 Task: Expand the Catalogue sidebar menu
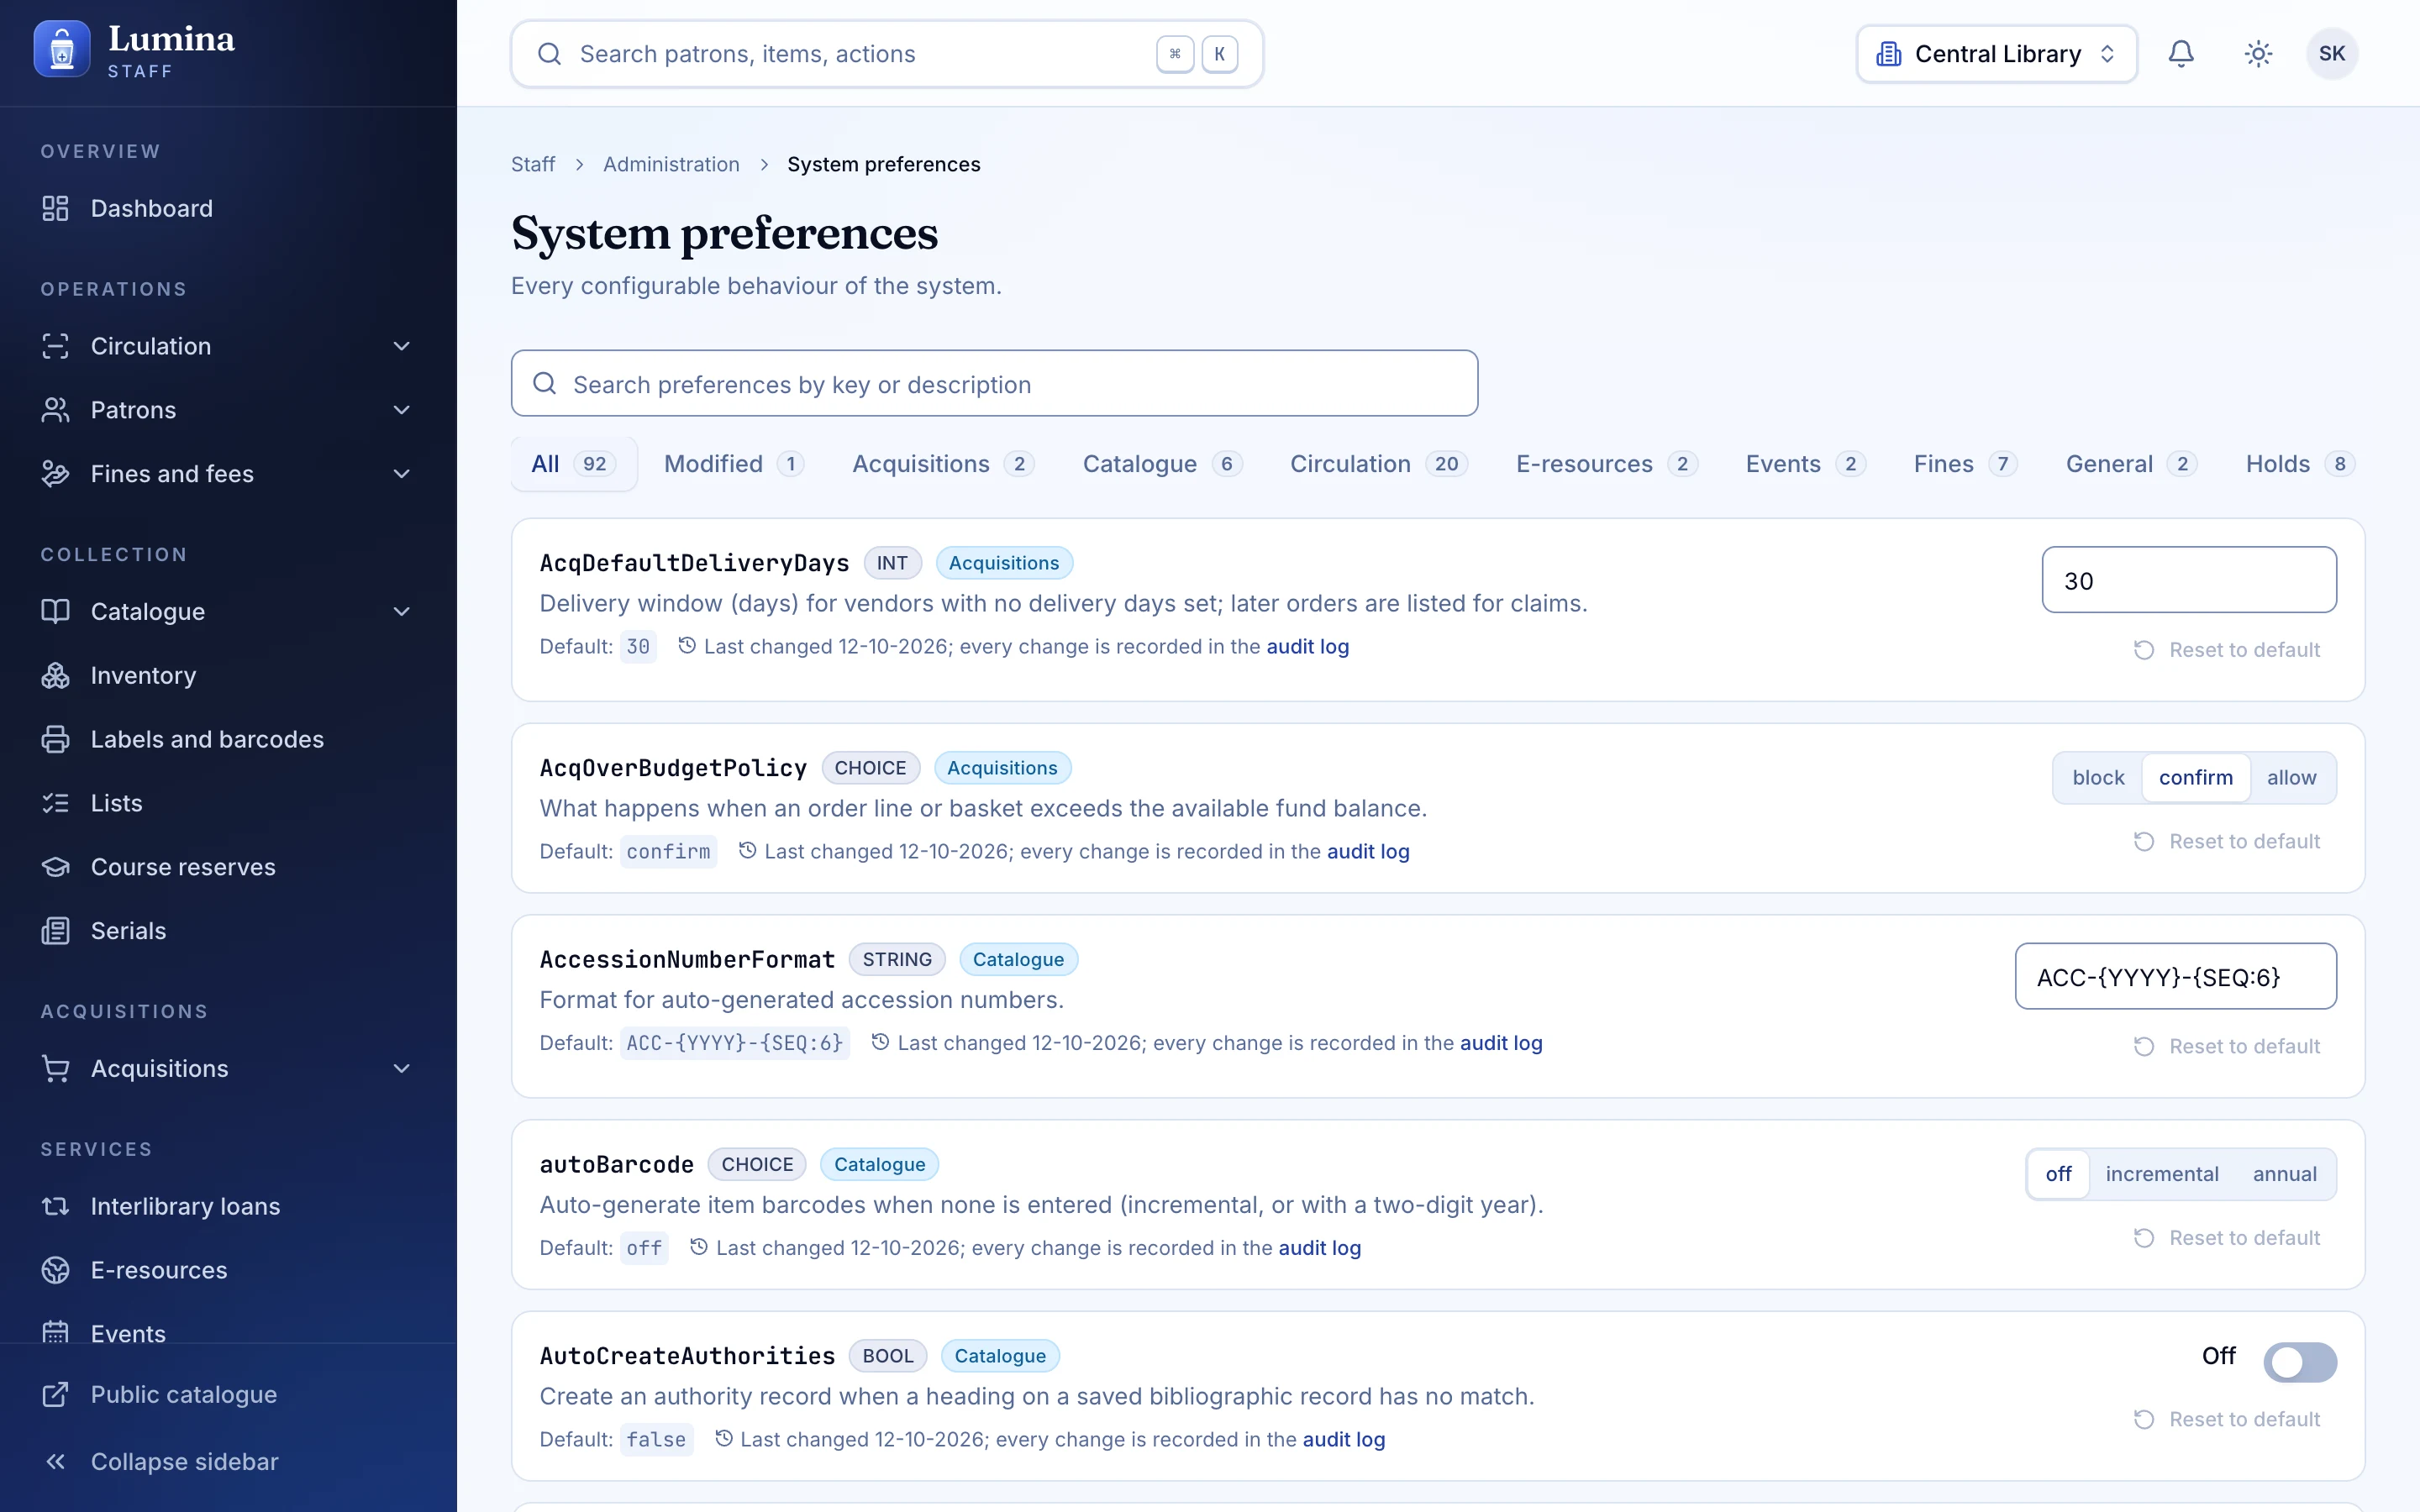click(228, 611)
